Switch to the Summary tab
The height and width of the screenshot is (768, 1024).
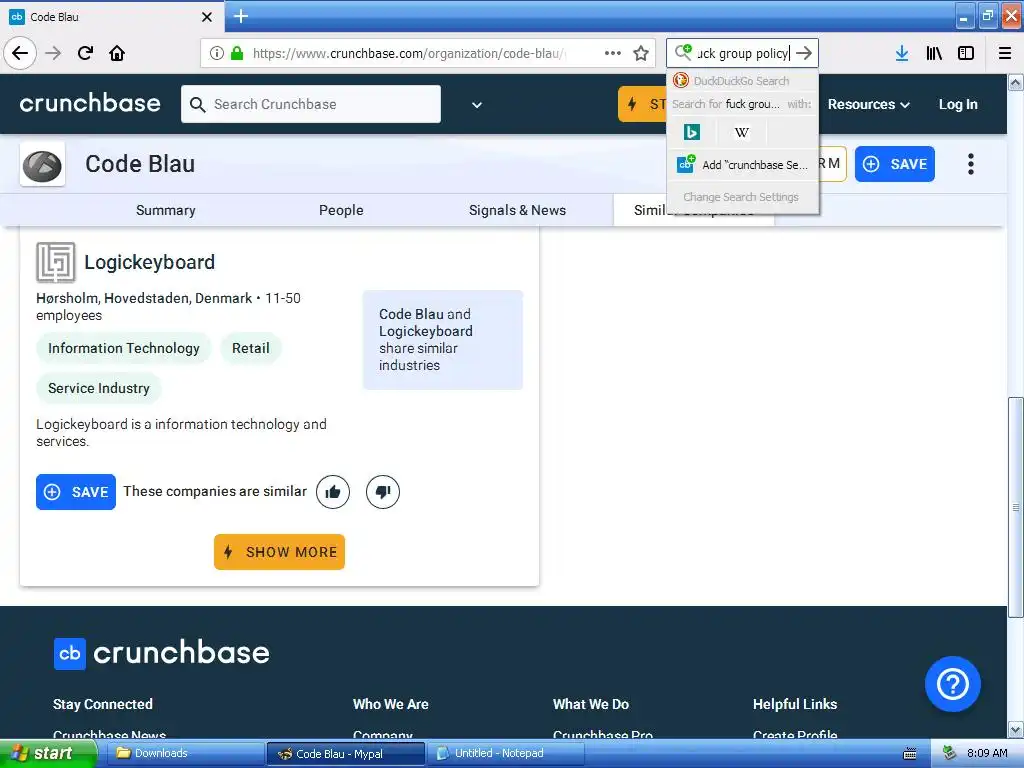[166, 210]
